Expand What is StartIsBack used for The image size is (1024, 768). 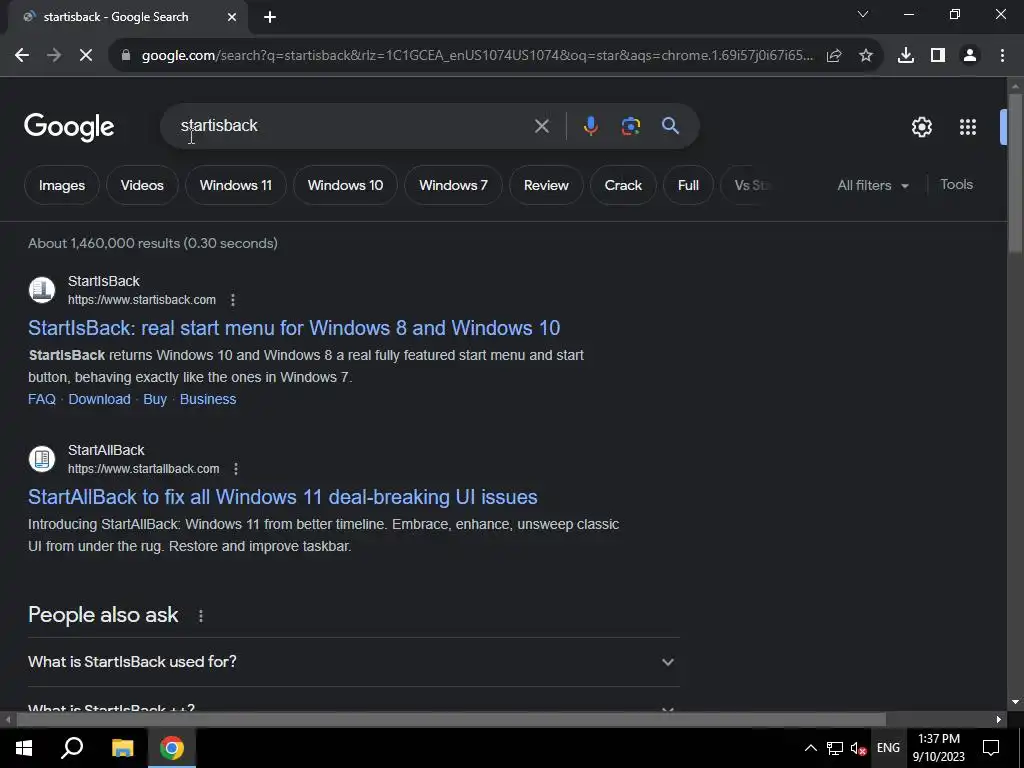(x=353, y=662)
